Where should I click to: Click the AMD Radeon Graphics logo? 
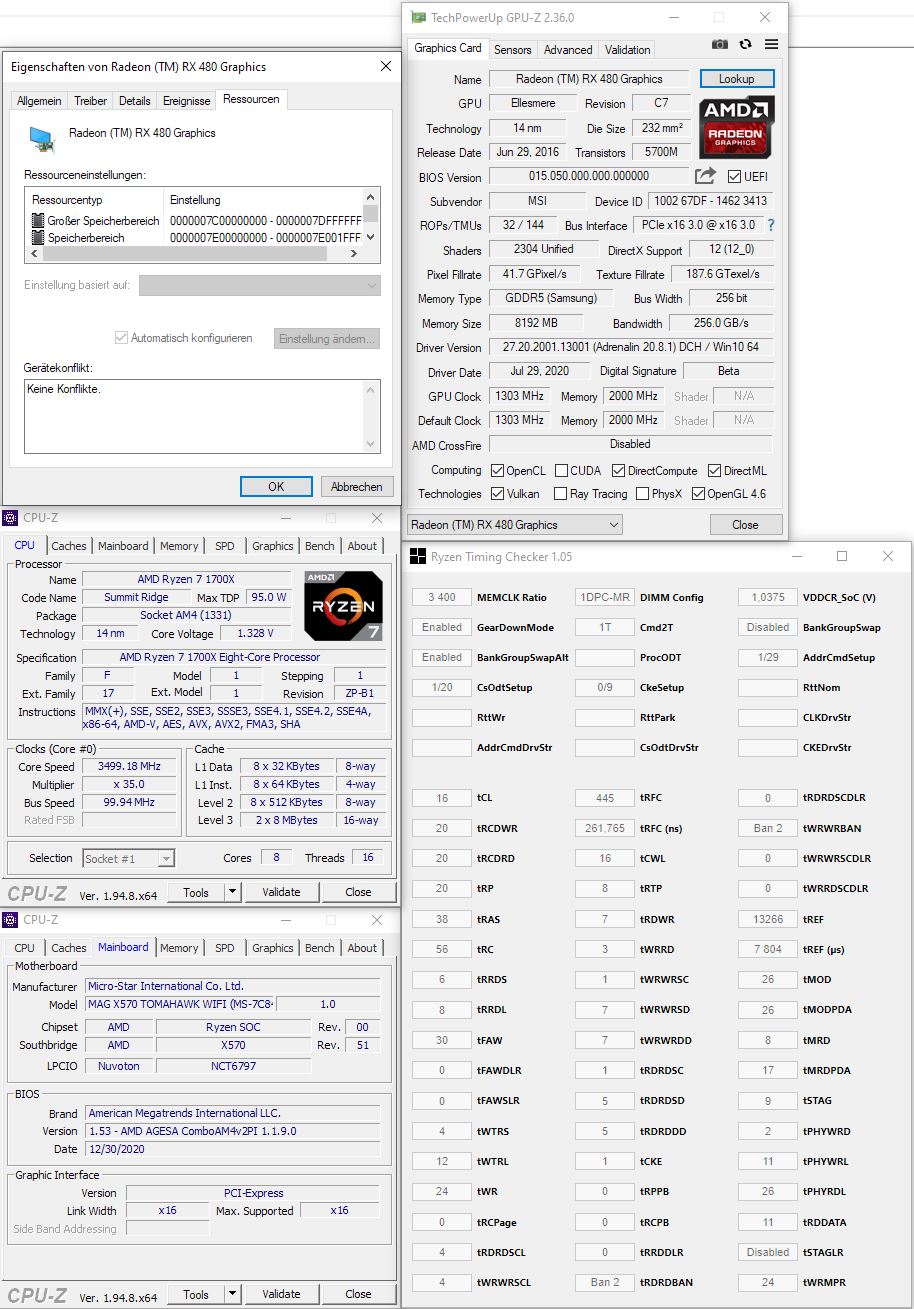(x=737, y=127)
